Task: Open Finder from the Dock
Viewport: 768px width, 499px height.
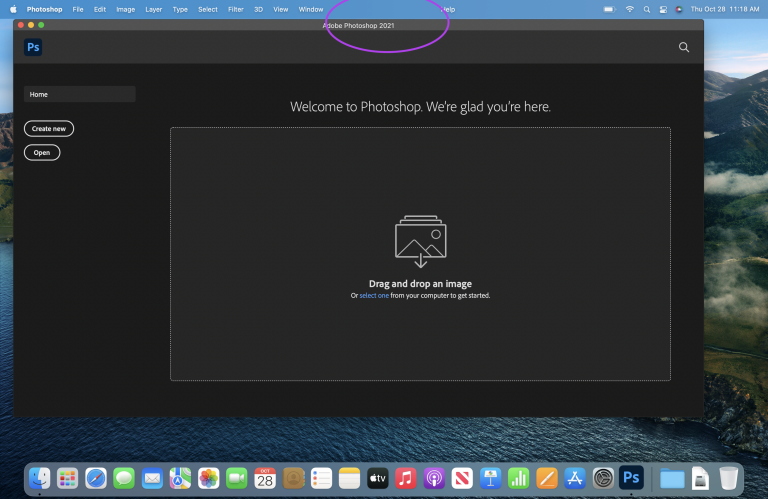Action: coord(39,478)
